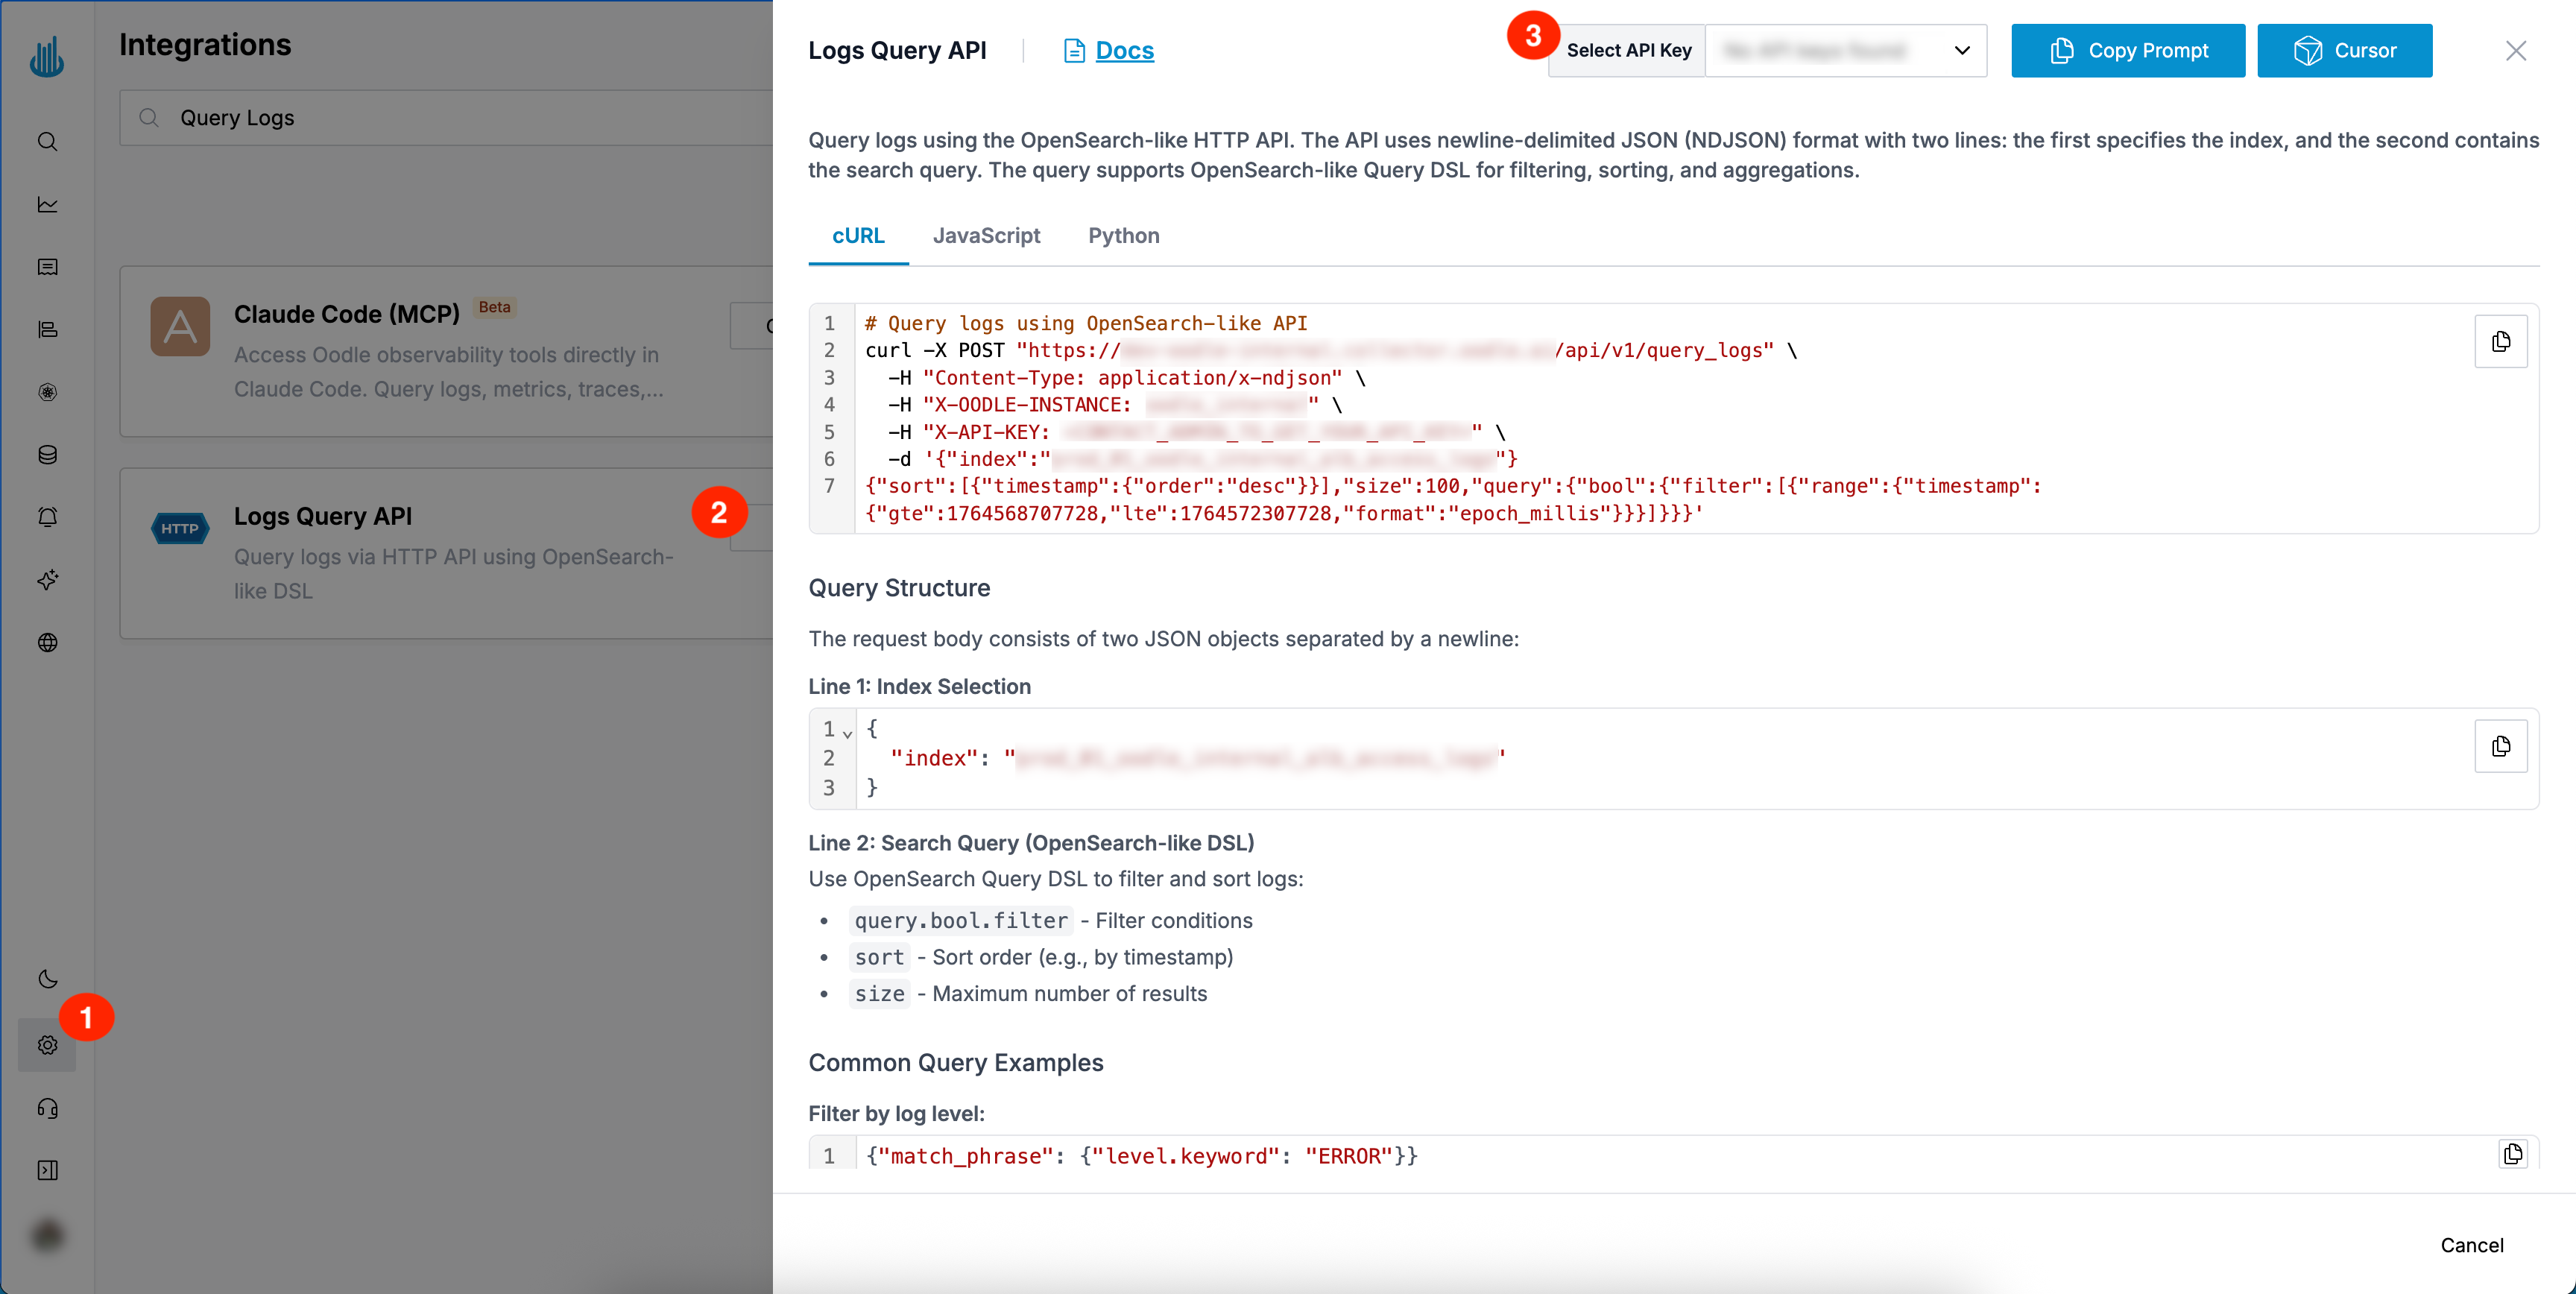This screenshot has width=2576, height=1294.
Task: Open the Settings gear in sidebar
Action: [x=47, y=1044]
